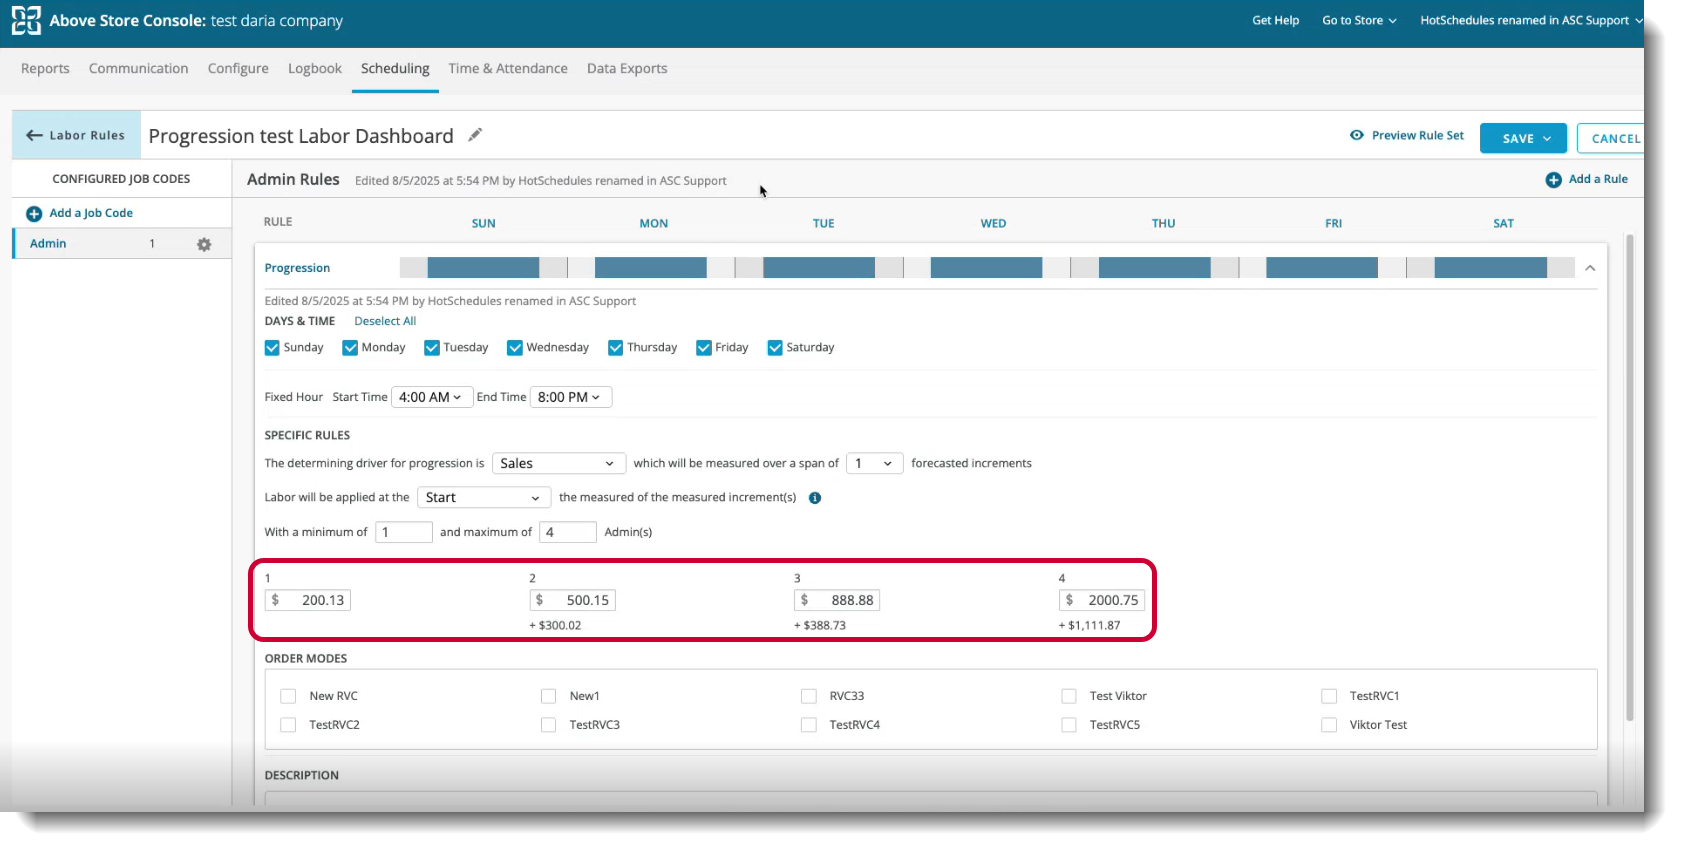Open the Reports tab
The width and height of the screenshot is (1681, 849).
45,69
